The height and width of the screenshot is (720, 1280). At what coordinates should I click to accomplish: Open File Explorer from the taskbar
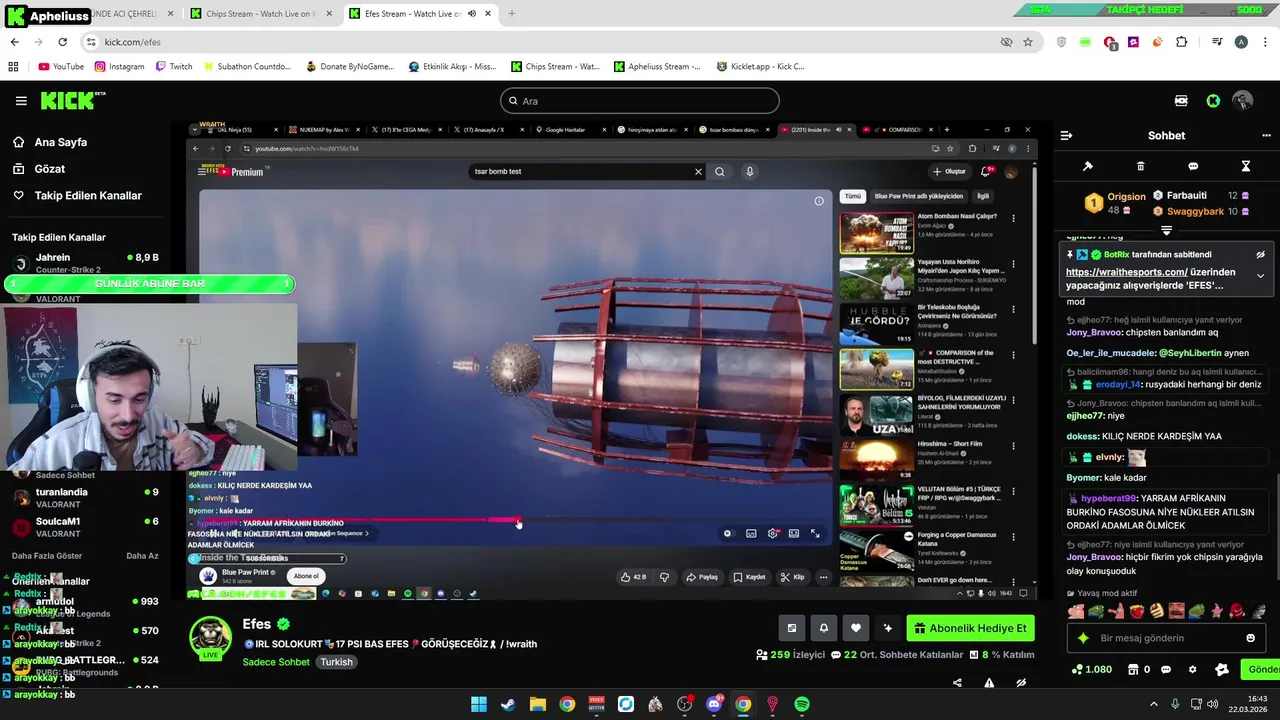(x=538, y=704)
